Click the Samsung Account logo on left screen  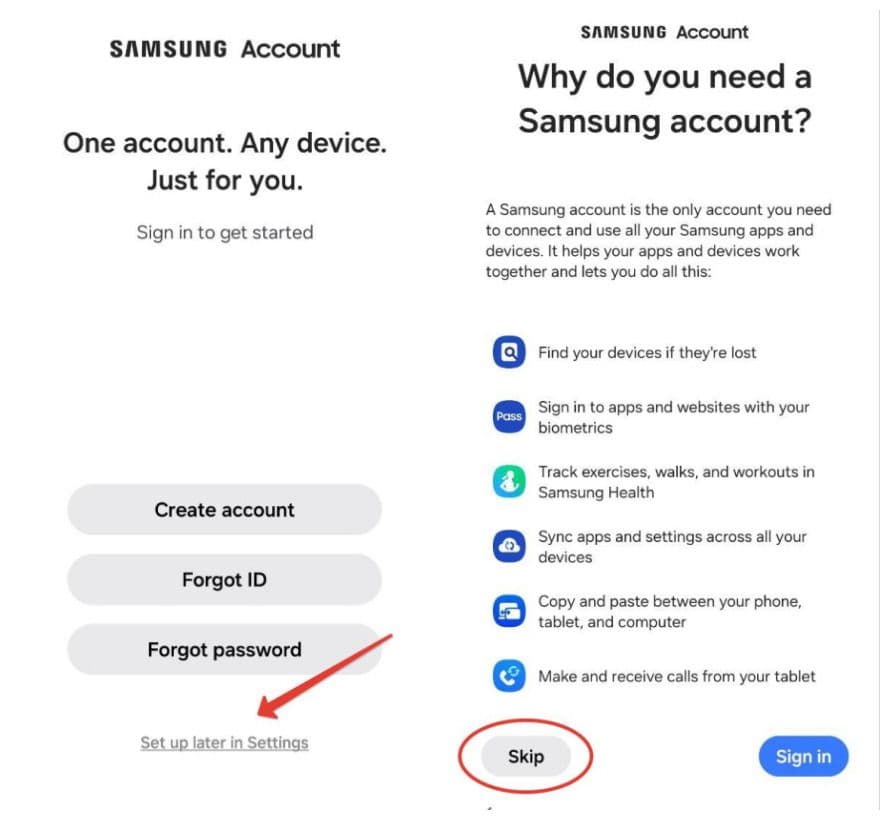(x=225, y=49)
